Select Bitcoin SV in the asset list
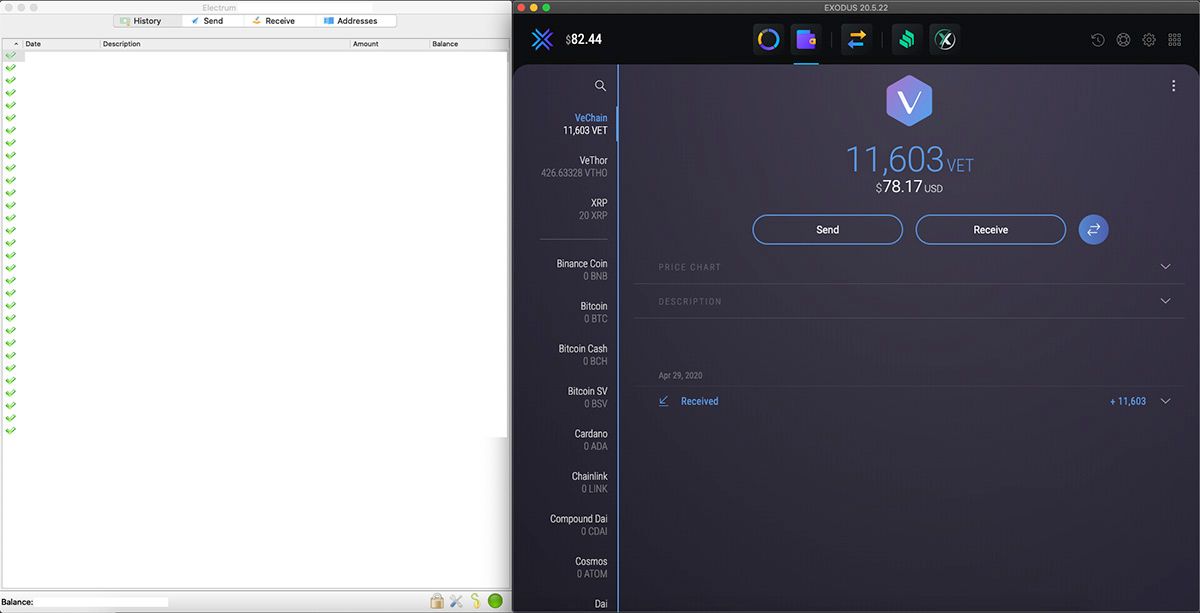Viewport: 1200px width, 613px height. click(588, 397)
